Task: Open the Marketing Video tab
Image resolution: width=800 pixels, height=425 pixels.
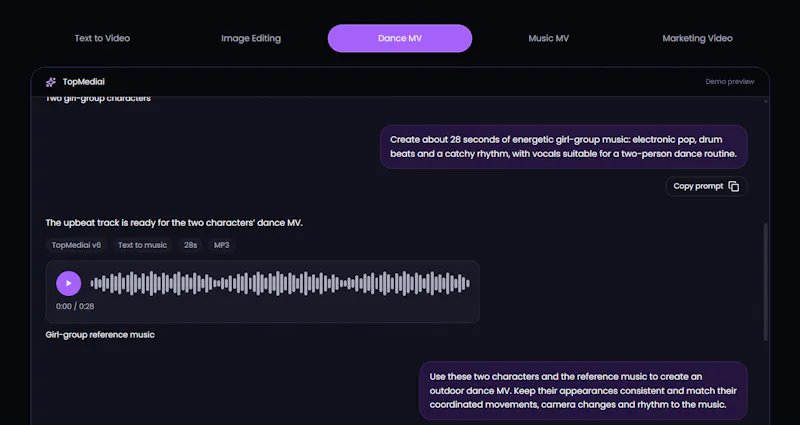Action: pyautogui.click(x=697, y=38)
